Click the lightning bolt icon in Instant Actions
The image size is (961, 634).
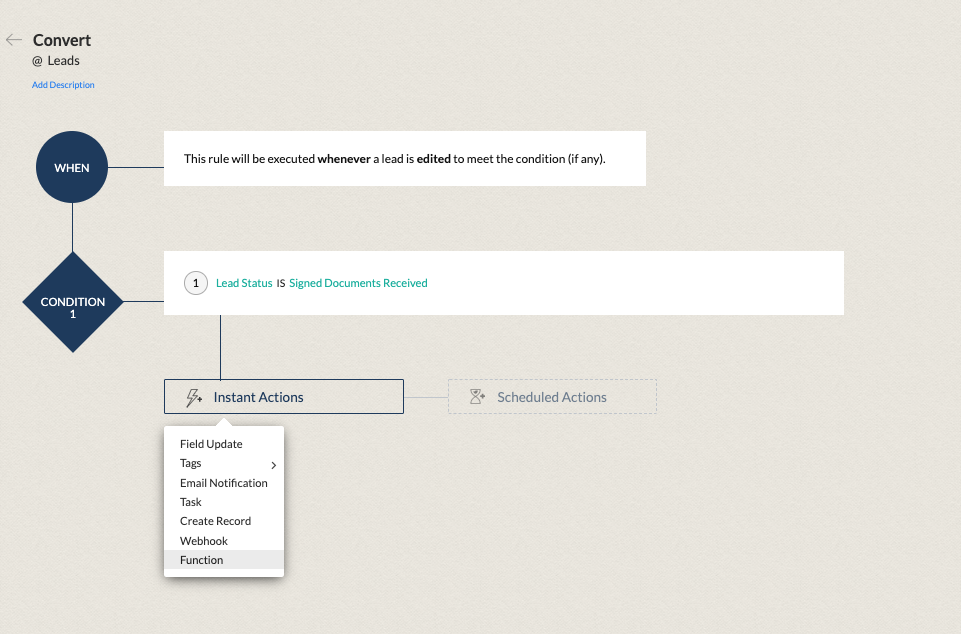(x=194, y=397)
